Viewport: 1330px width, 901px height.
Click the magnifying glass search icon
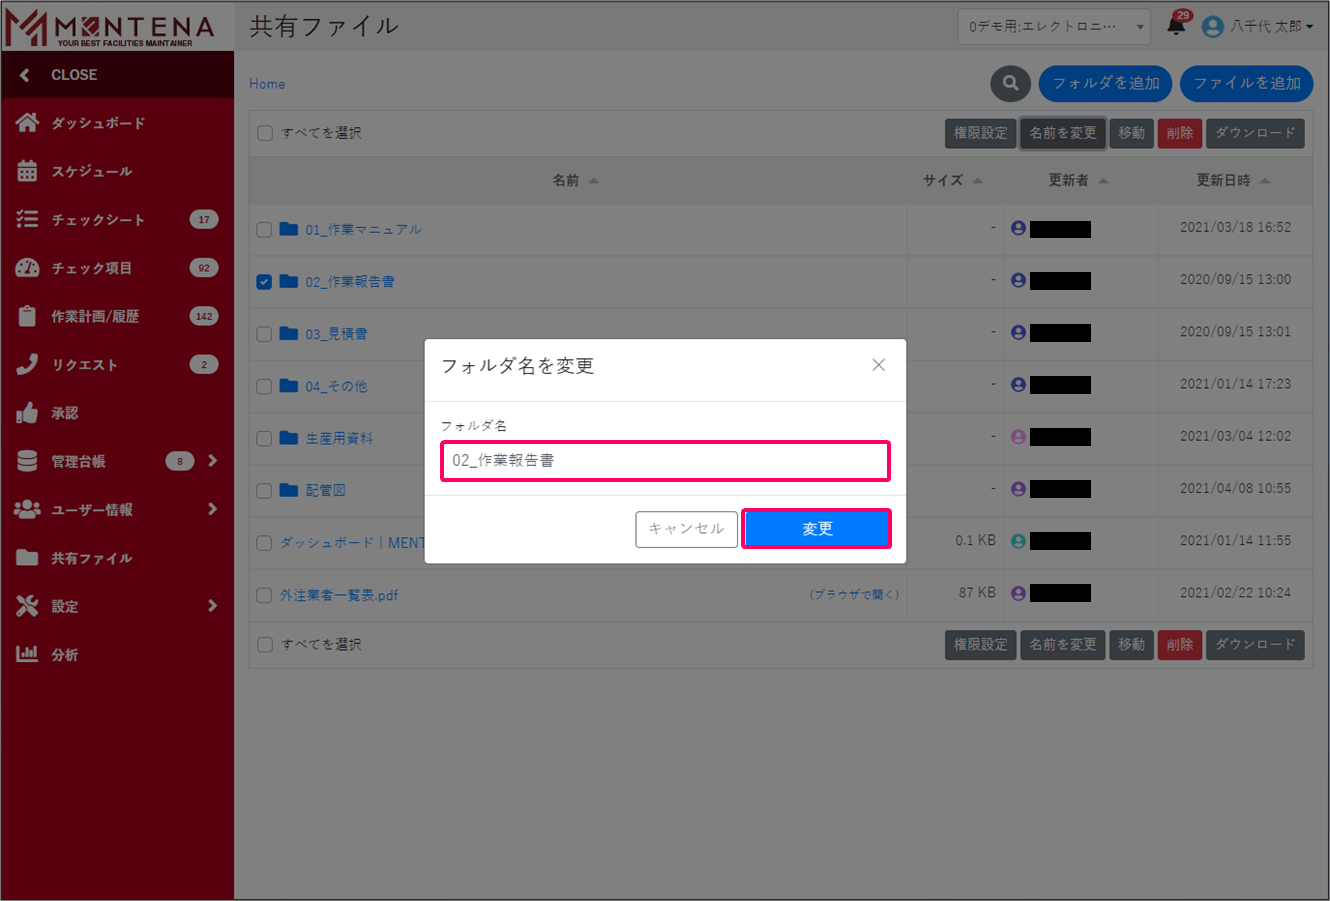(1010, 84)
